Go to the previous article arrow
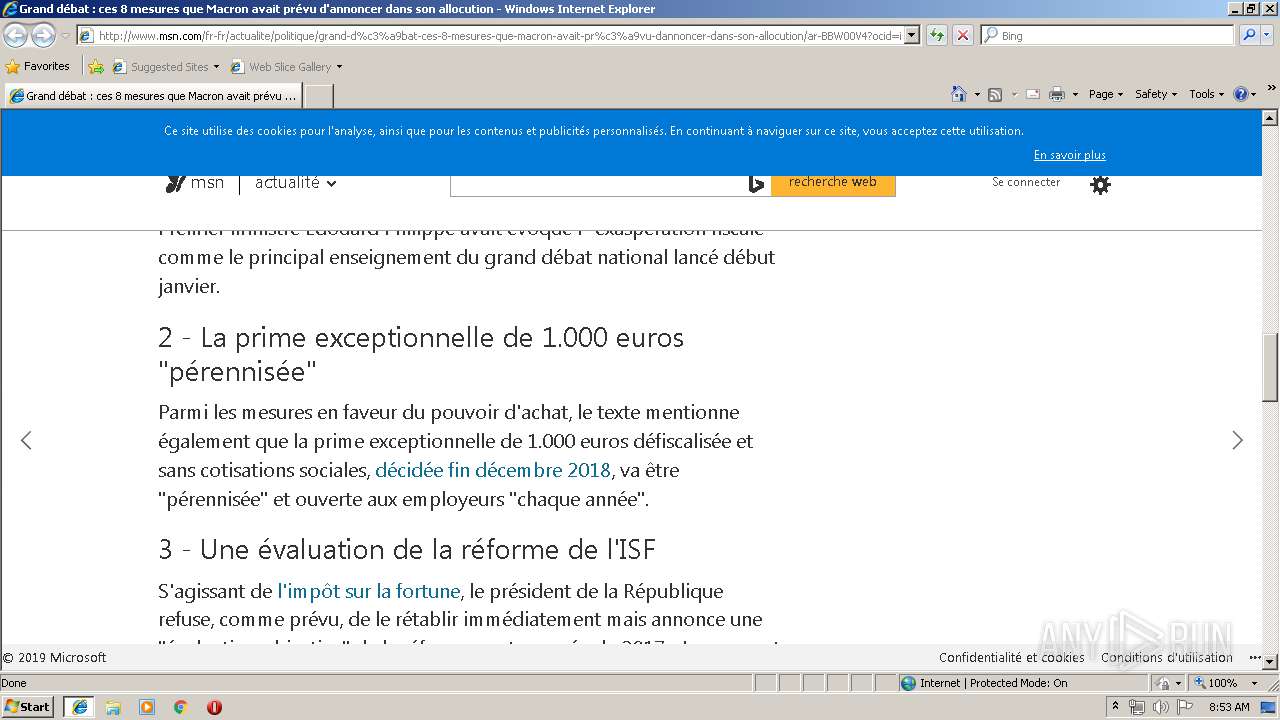The image size is (1280, 720). [26, 440]
